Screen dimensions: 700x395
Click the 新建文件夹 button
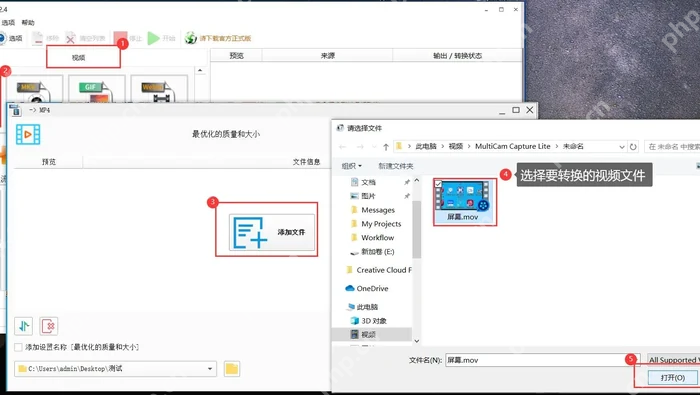[x=396, y=166]
